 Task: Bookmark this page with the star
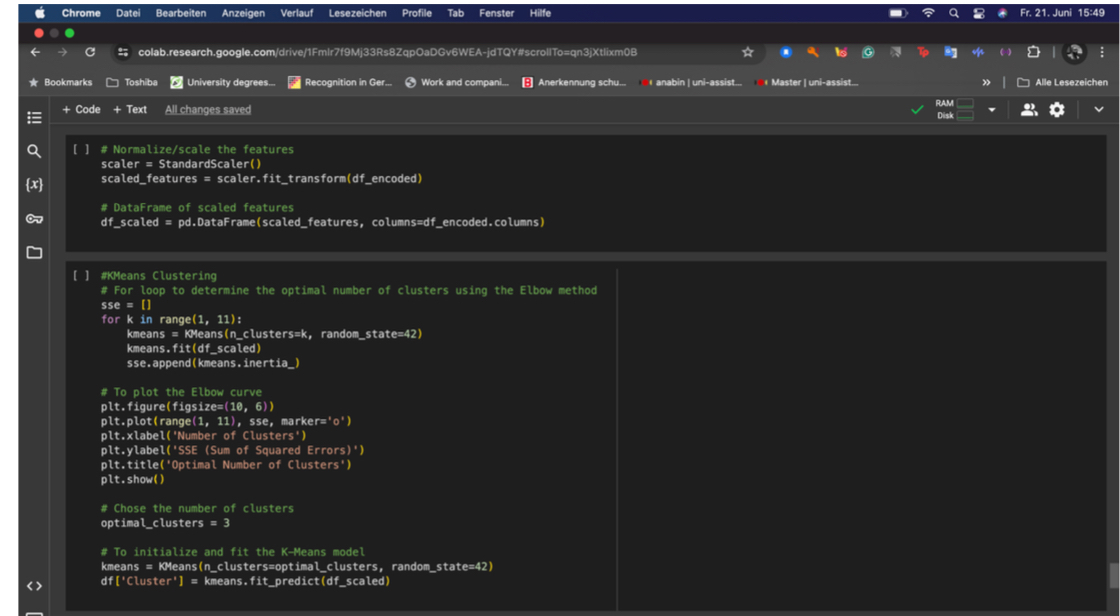coord(747,52)
